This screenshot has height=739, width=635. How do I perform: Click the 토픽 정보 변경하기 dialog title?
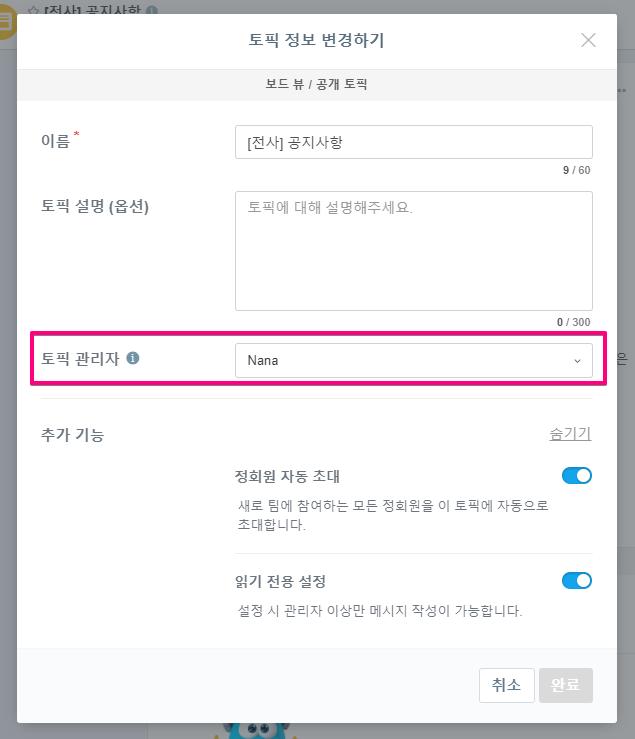(x=316, y=41)
